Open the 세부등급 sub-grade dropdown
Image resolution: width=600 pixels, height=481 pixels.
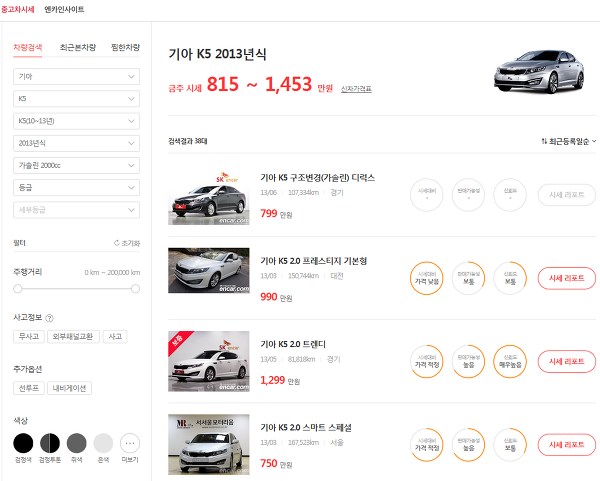coord(77,210)
